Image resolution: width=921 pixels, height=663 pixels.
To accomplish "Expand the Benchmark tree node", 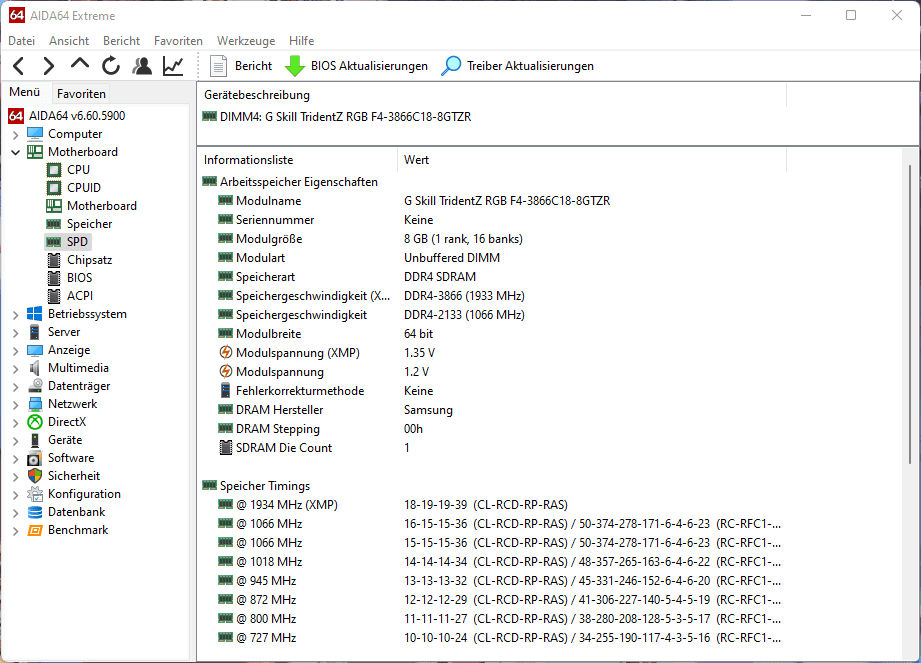I will tap(15, 531).
